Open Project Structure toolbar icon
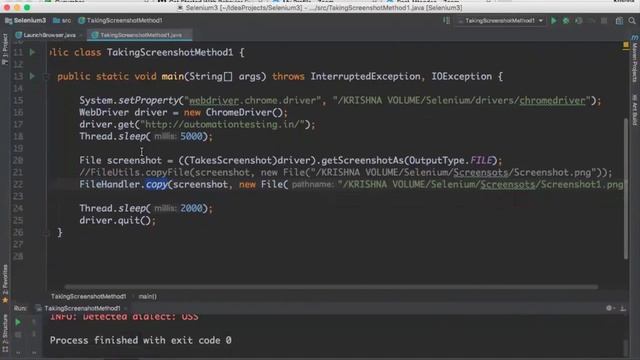640x360 pixels. pyautogui.click(x=619, y=20)
